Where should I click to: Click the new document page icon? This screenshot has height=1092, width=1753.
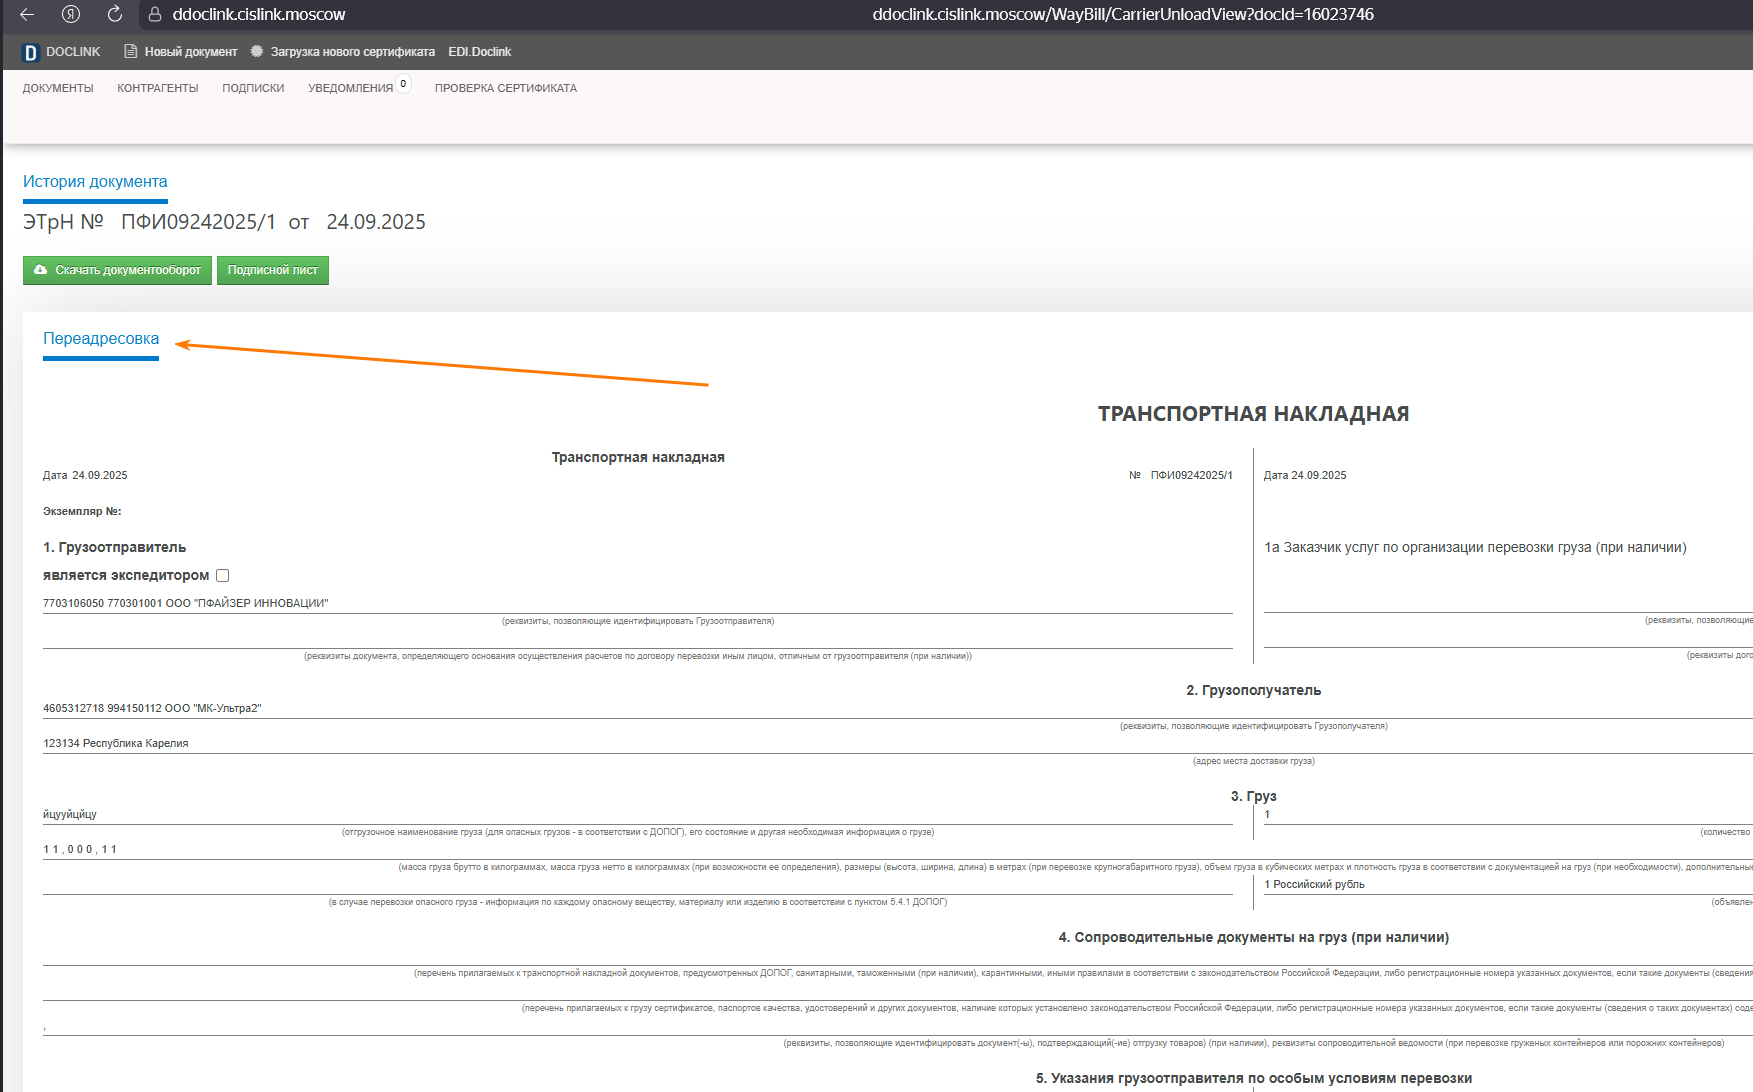tap(130, 51)
